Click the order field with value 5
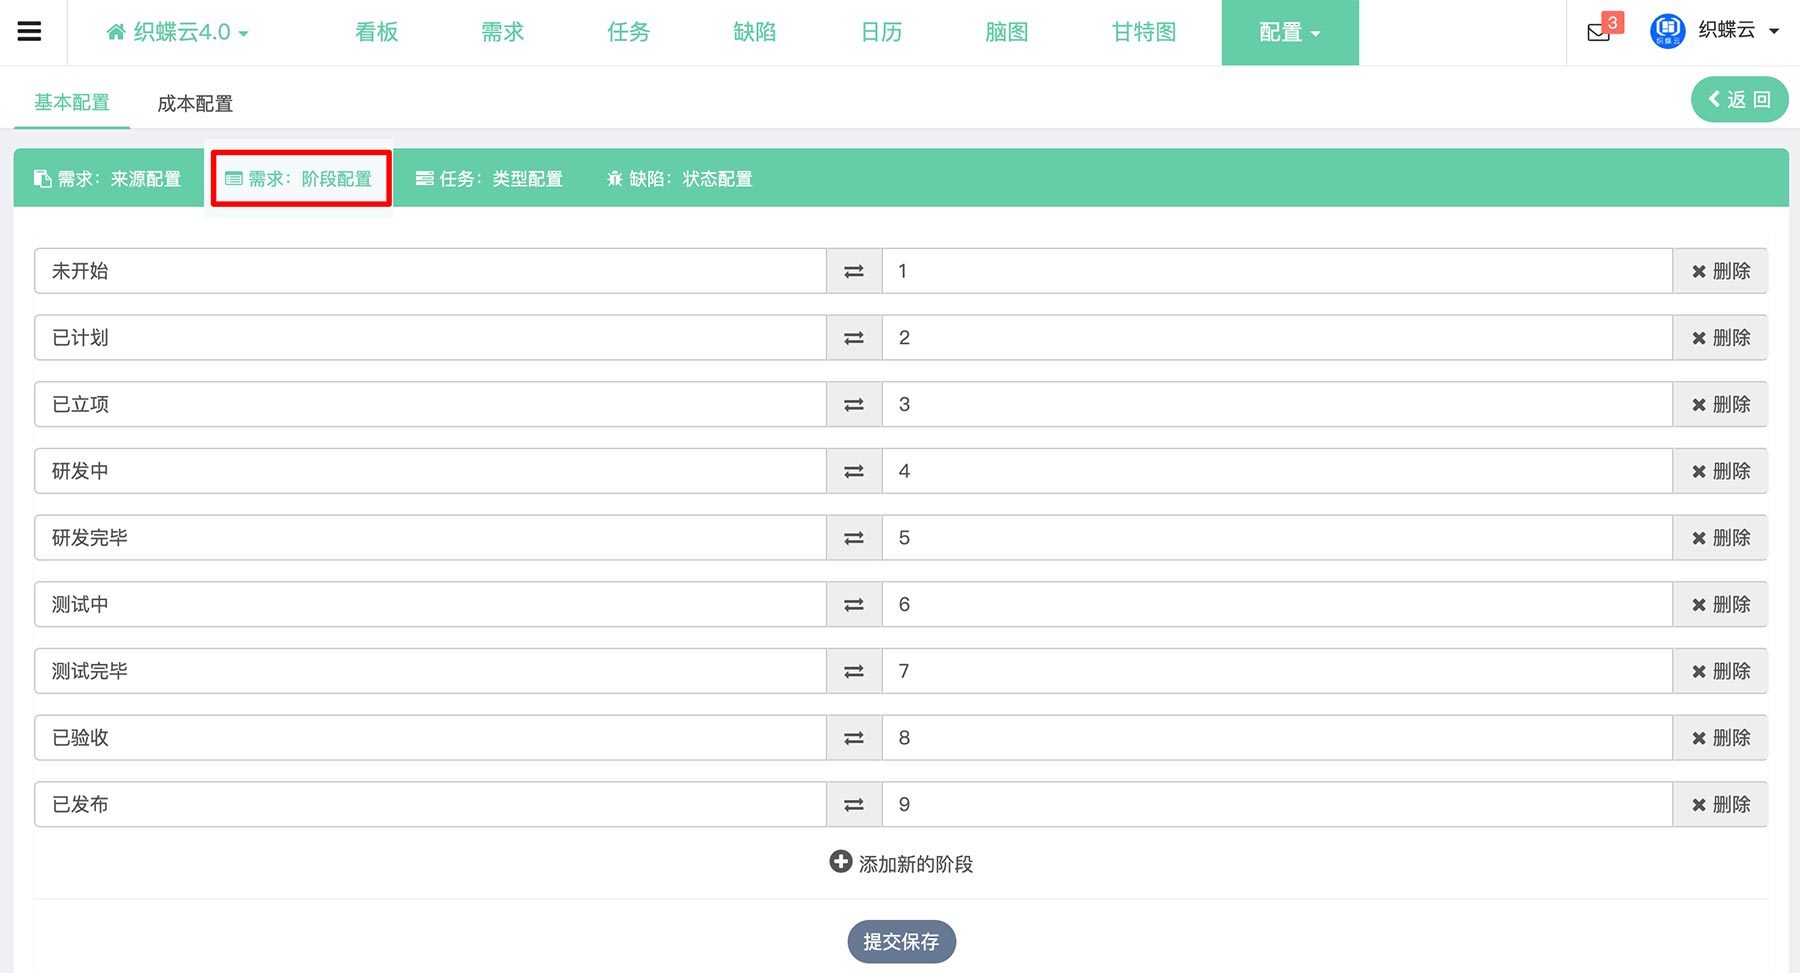1800x973 pixels. pos(1277,538)
